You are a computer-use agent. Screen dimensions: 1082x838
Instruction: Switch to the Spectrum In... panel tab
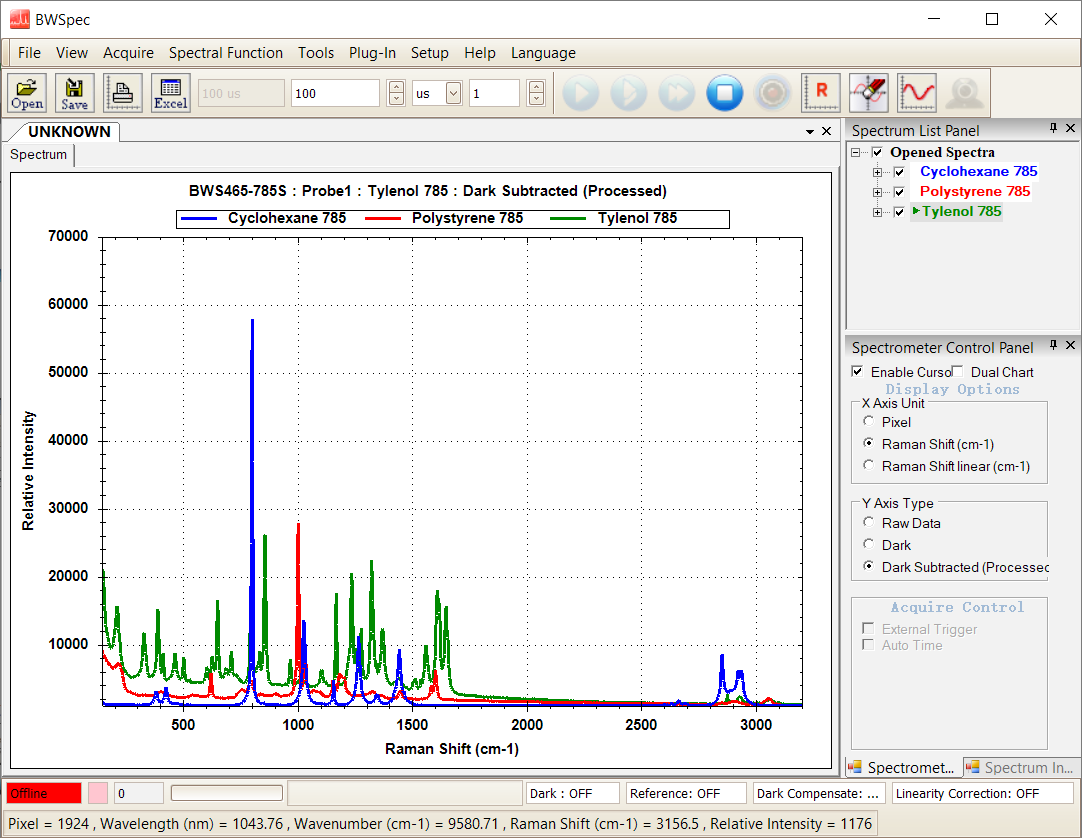pos(1020,768)
